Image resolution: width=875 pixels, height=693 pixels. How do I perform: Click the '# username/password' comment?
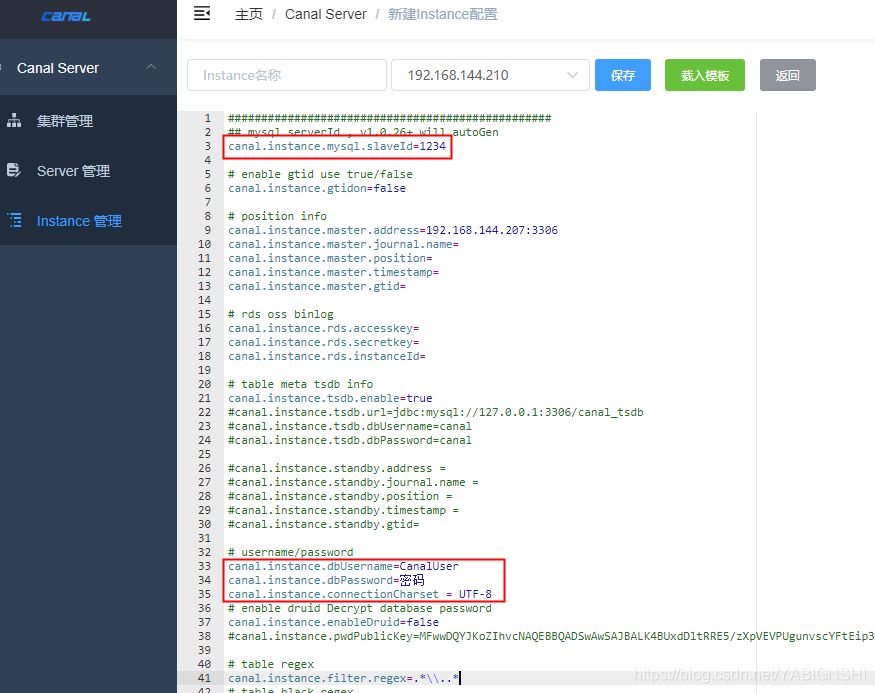pyautogui.click(x=290, y=552)
